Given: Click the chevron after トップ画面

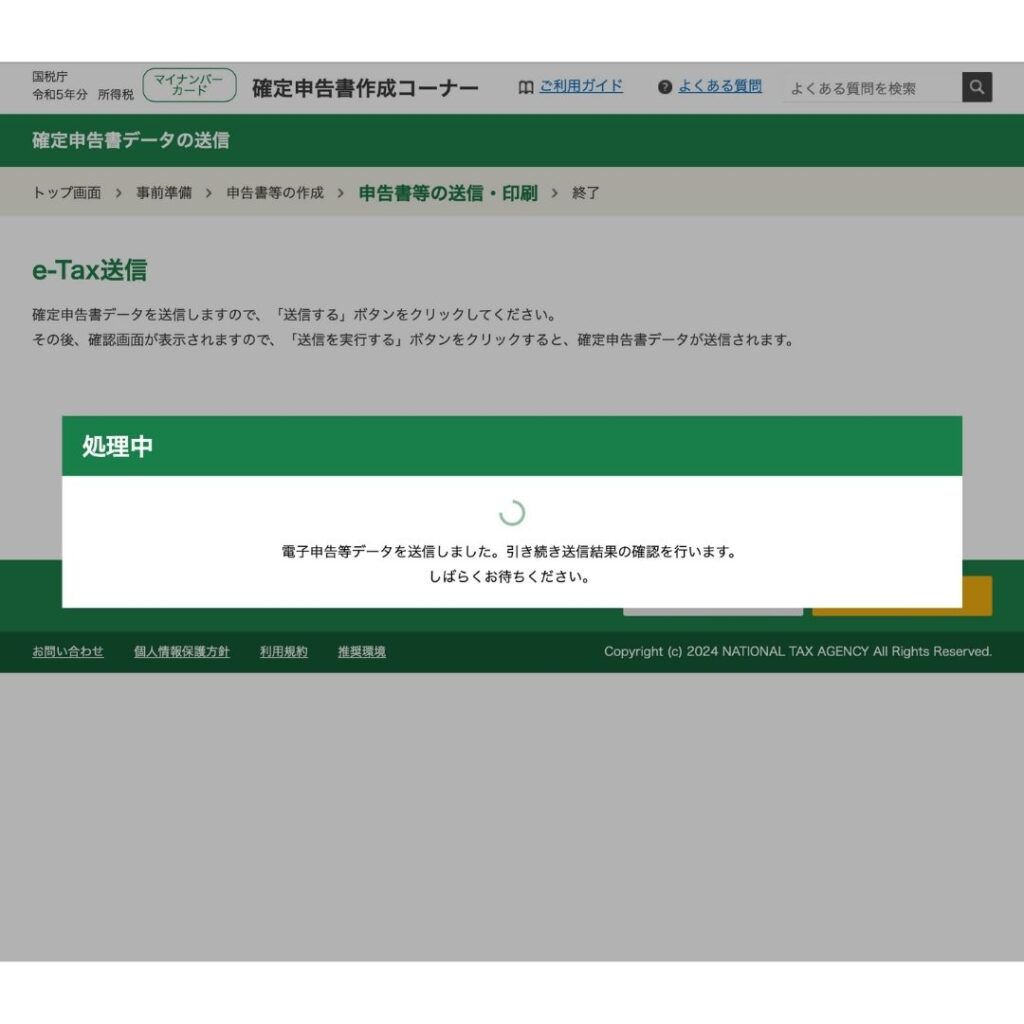Looking at the screenshot, I should click(x=118, y=193).
